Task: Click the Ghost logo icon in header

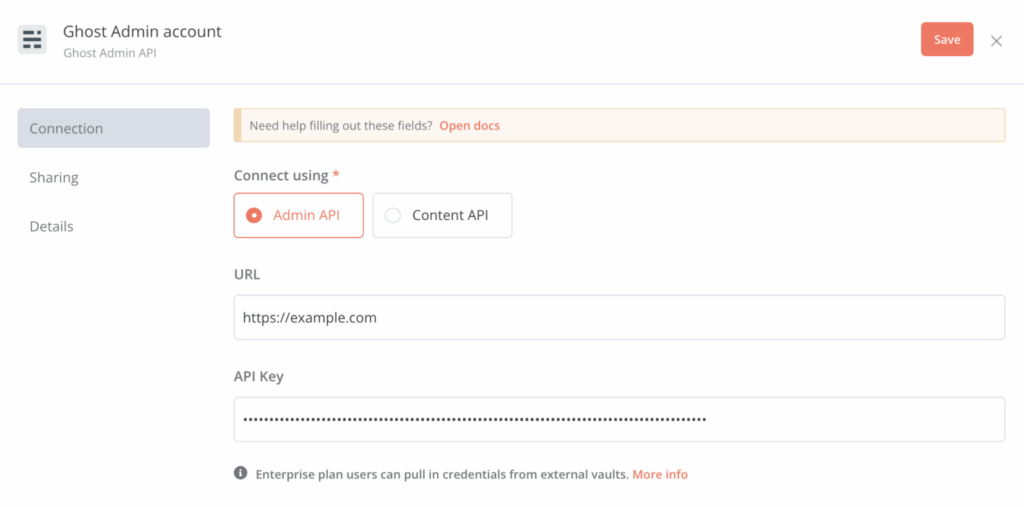Action: pos(32,40)
